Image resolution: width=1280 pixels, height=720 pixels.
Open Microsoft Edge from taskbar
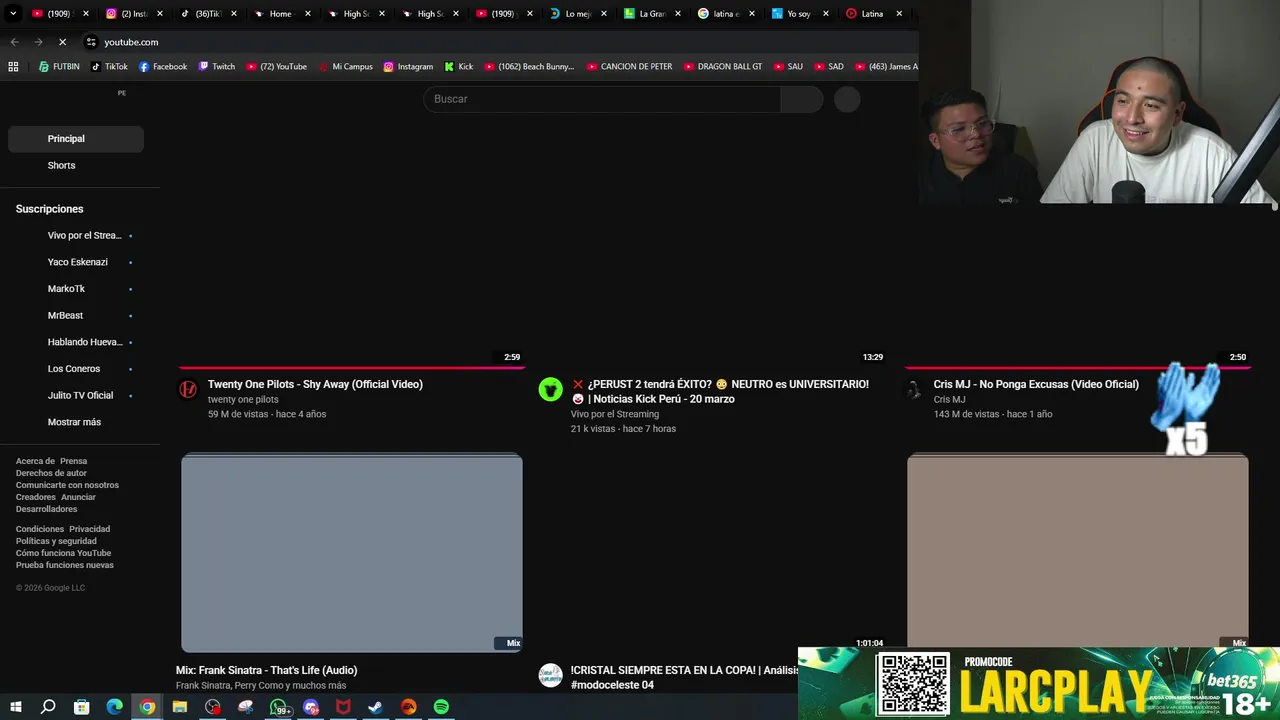click(x=114, y=707)
